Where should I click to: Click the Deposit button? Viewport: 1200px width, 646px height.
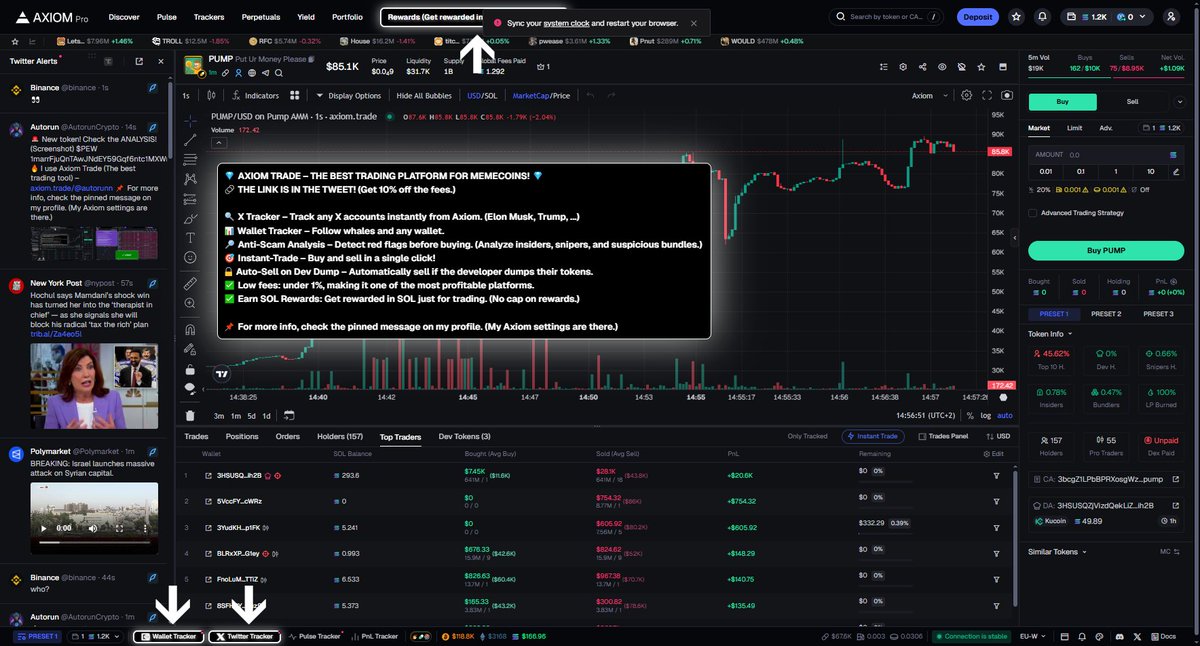[977, 17]
